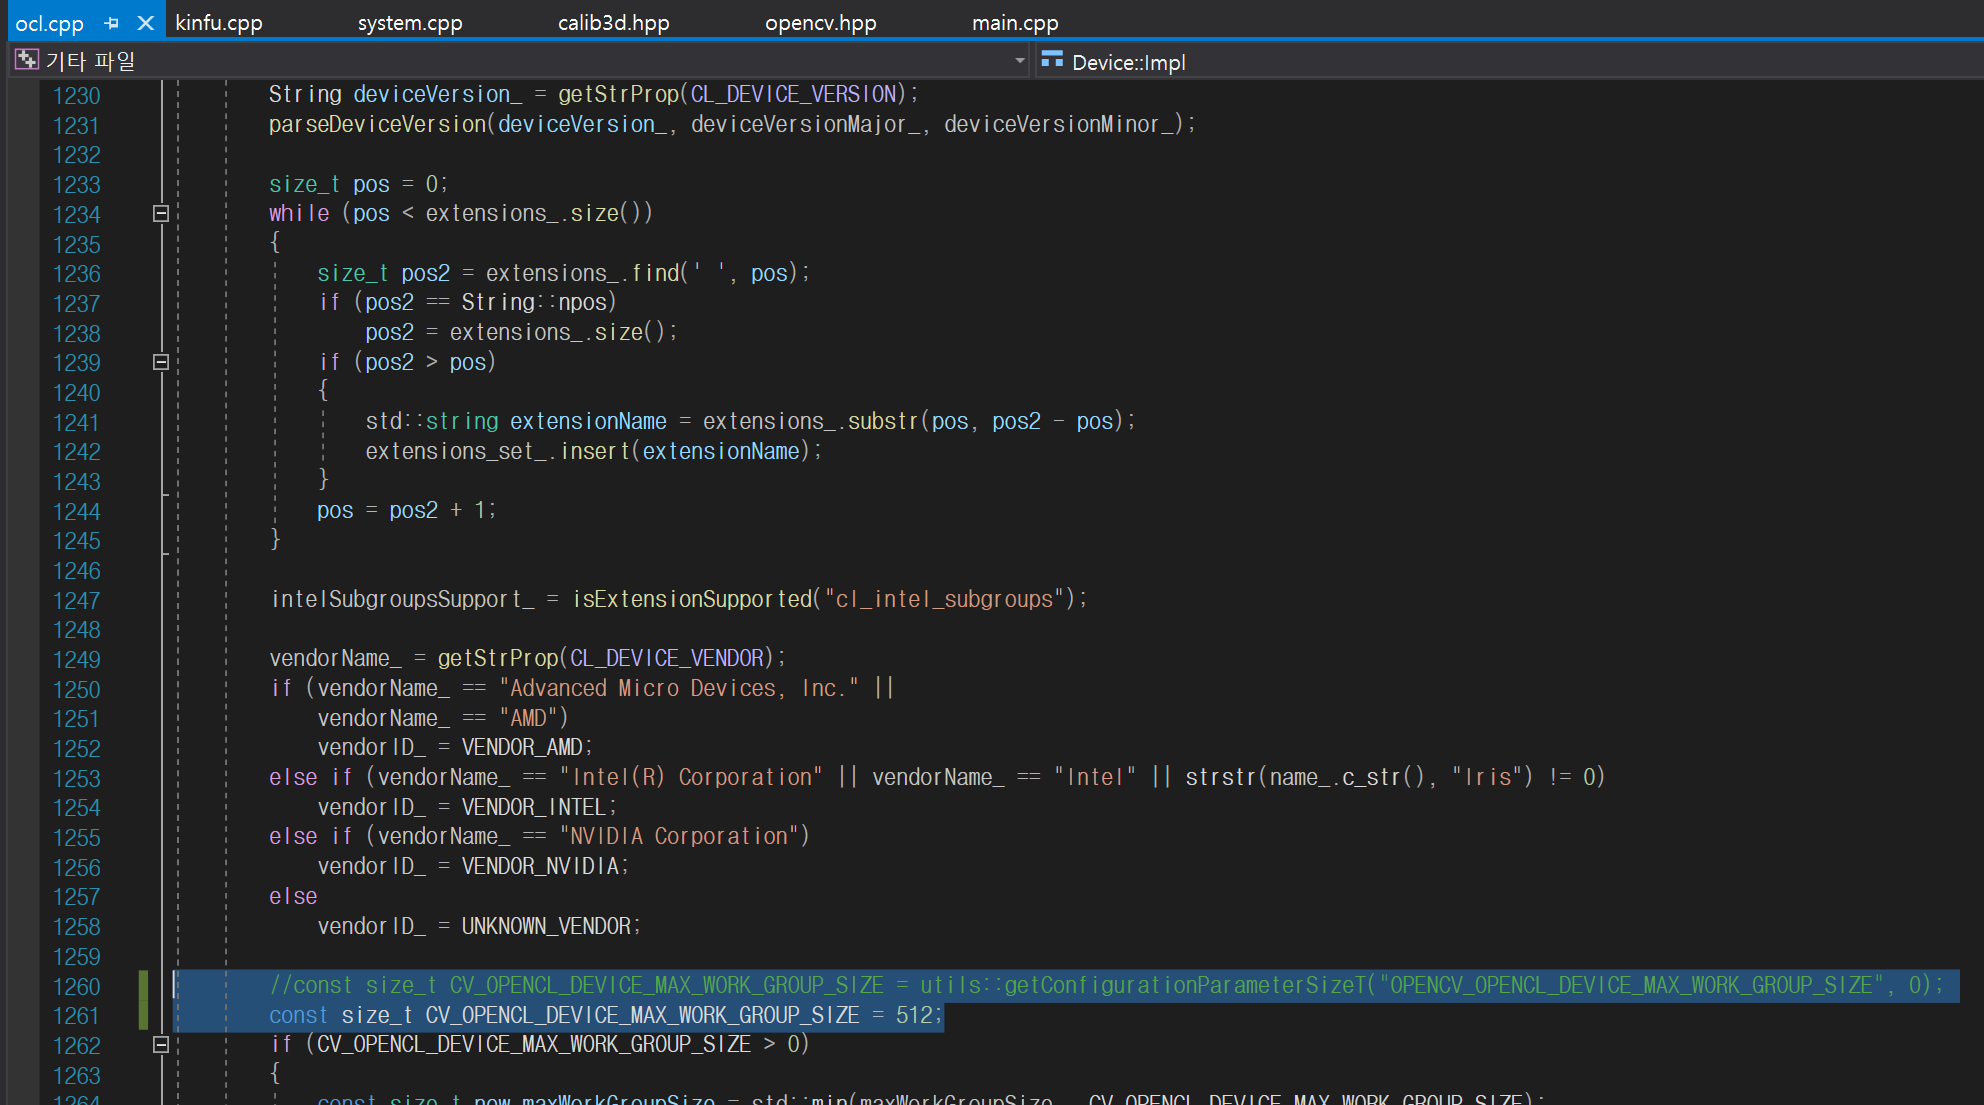The height and width of the screenshot is (1105, 1984).
Task: Switch to the kinfu.cpp tab
Action: (x=219, y=23)
